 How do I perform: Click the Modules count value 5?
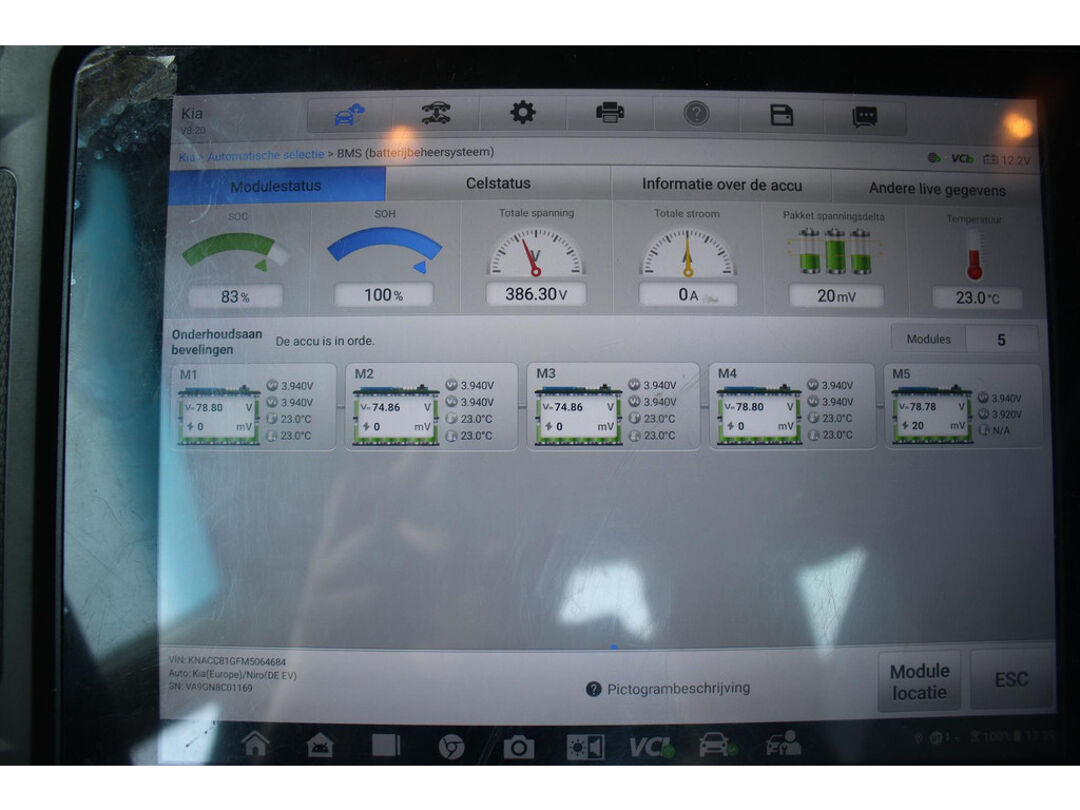[1001, 340]
